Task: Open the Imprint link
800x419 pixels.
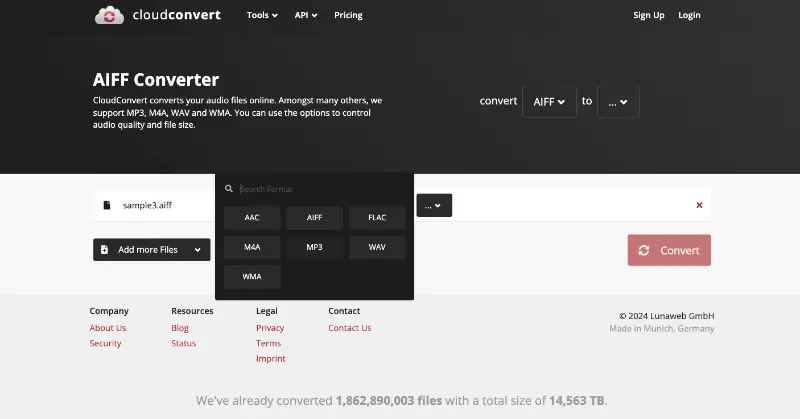Action: 271,358
